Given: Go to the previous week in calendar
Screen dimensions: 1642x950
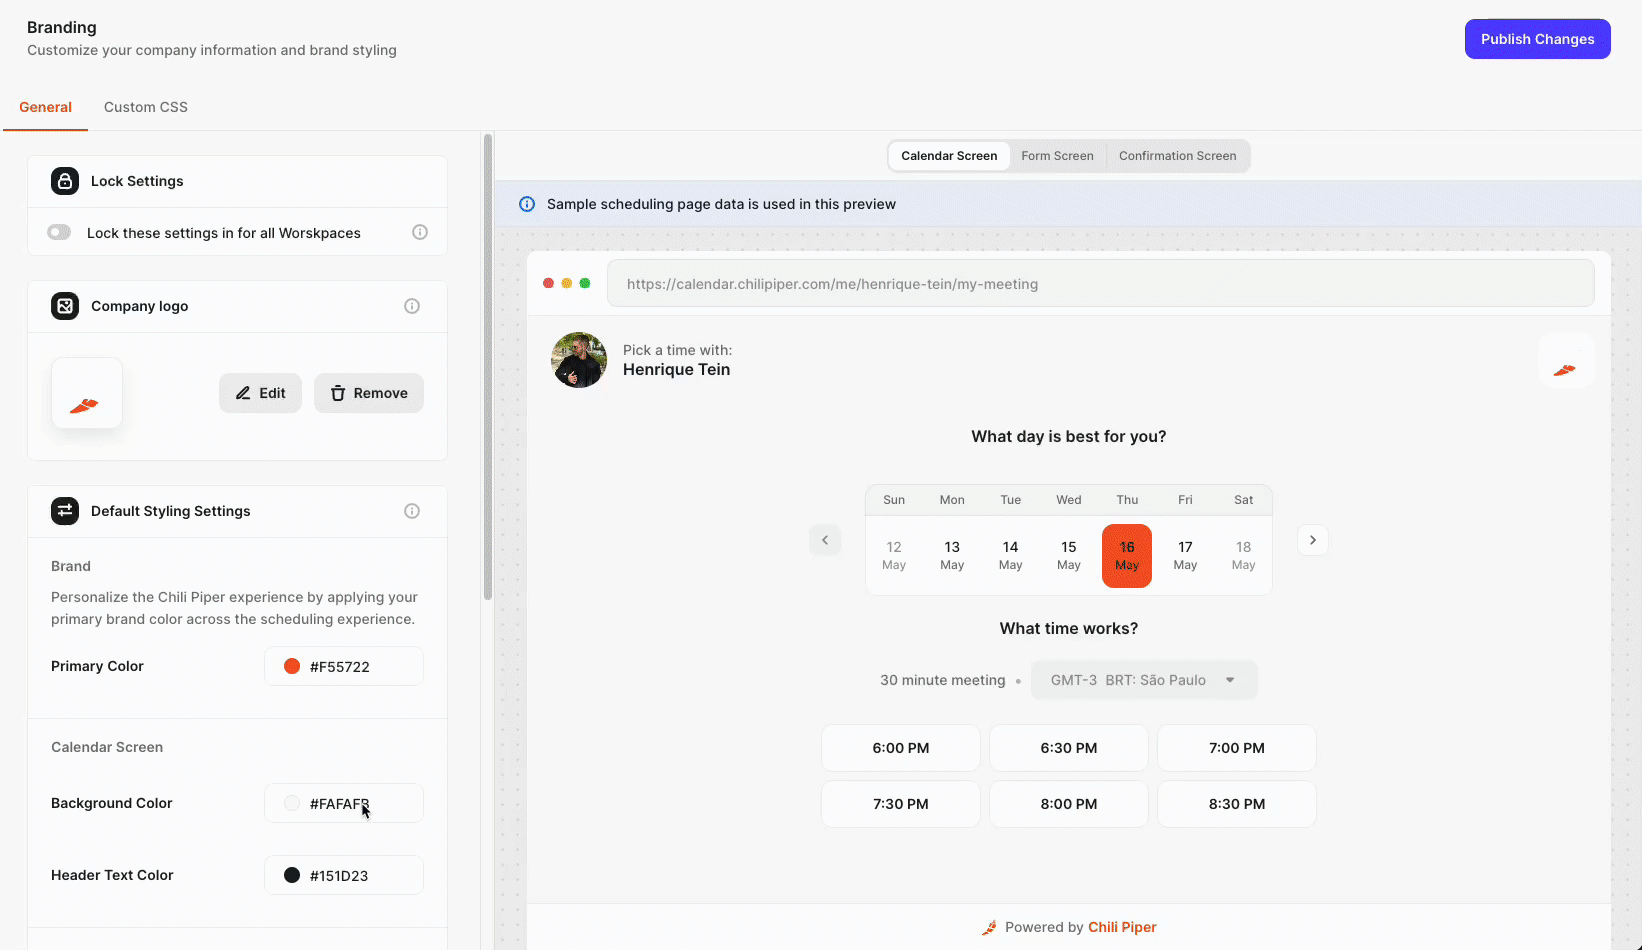Looking at the screenshot, I should (x=825, y=540).
